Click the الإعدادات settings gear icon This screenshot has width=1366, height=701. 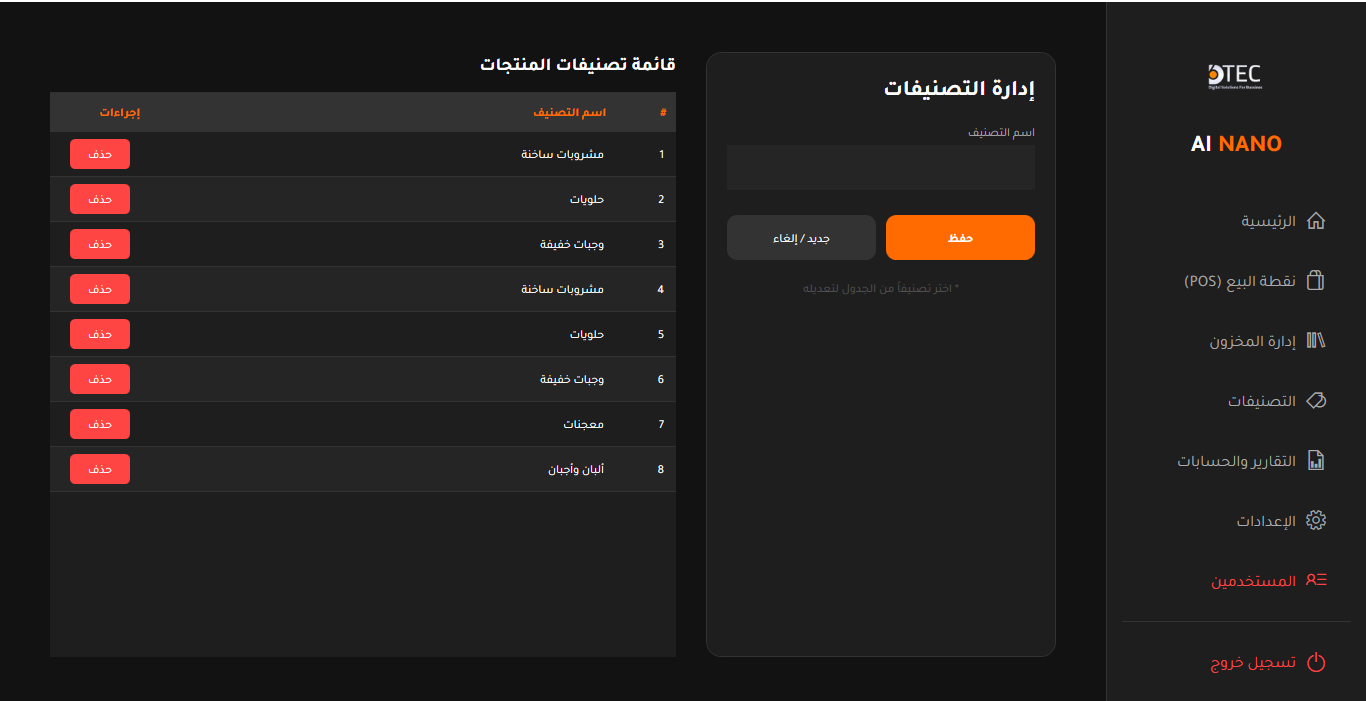(x=1317, y=520)
